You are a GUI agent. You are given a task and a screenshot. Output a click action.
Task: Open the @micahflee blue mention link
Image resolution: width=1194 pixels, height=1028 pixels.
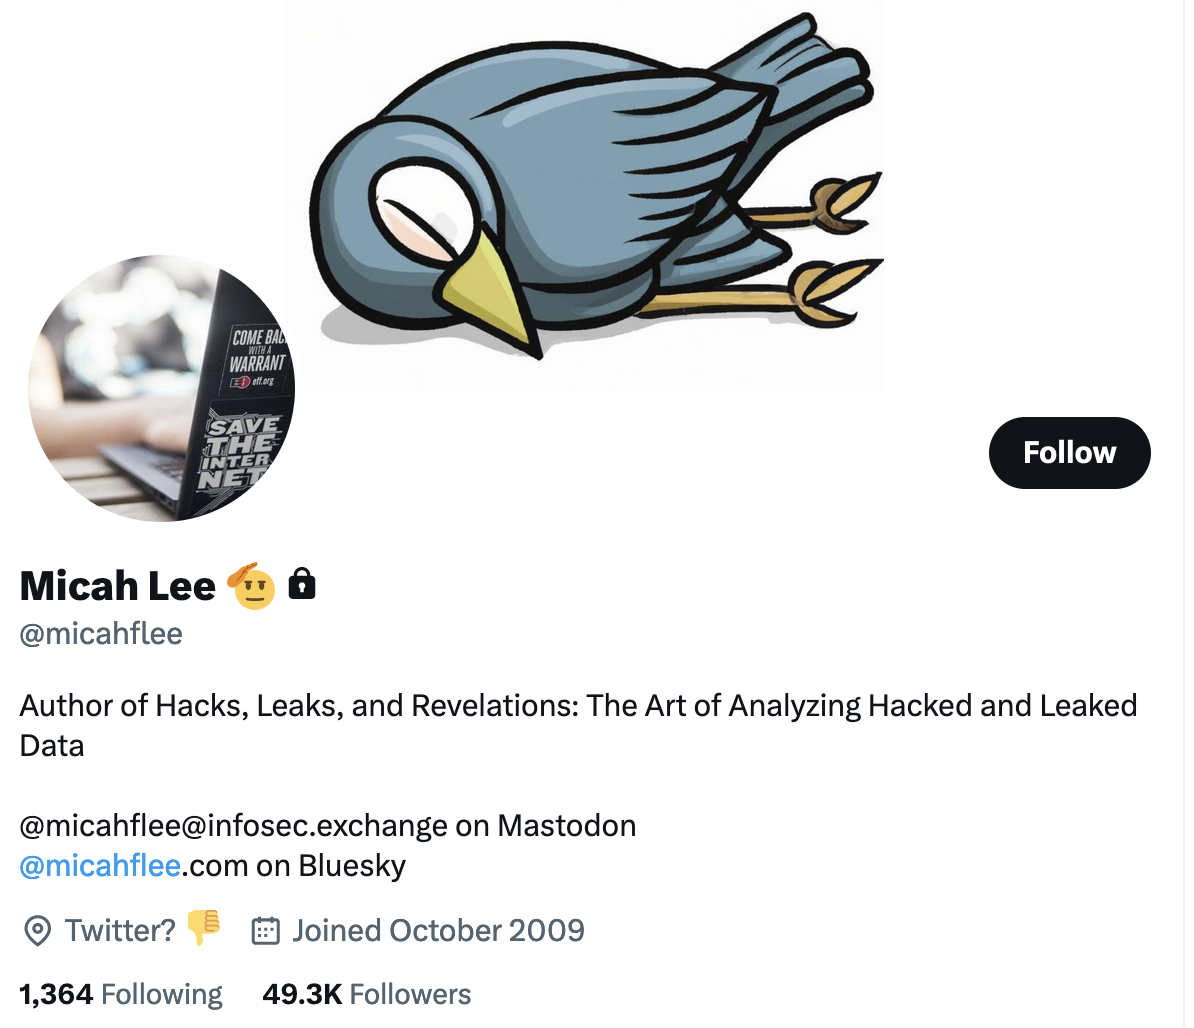pos(100,866)
